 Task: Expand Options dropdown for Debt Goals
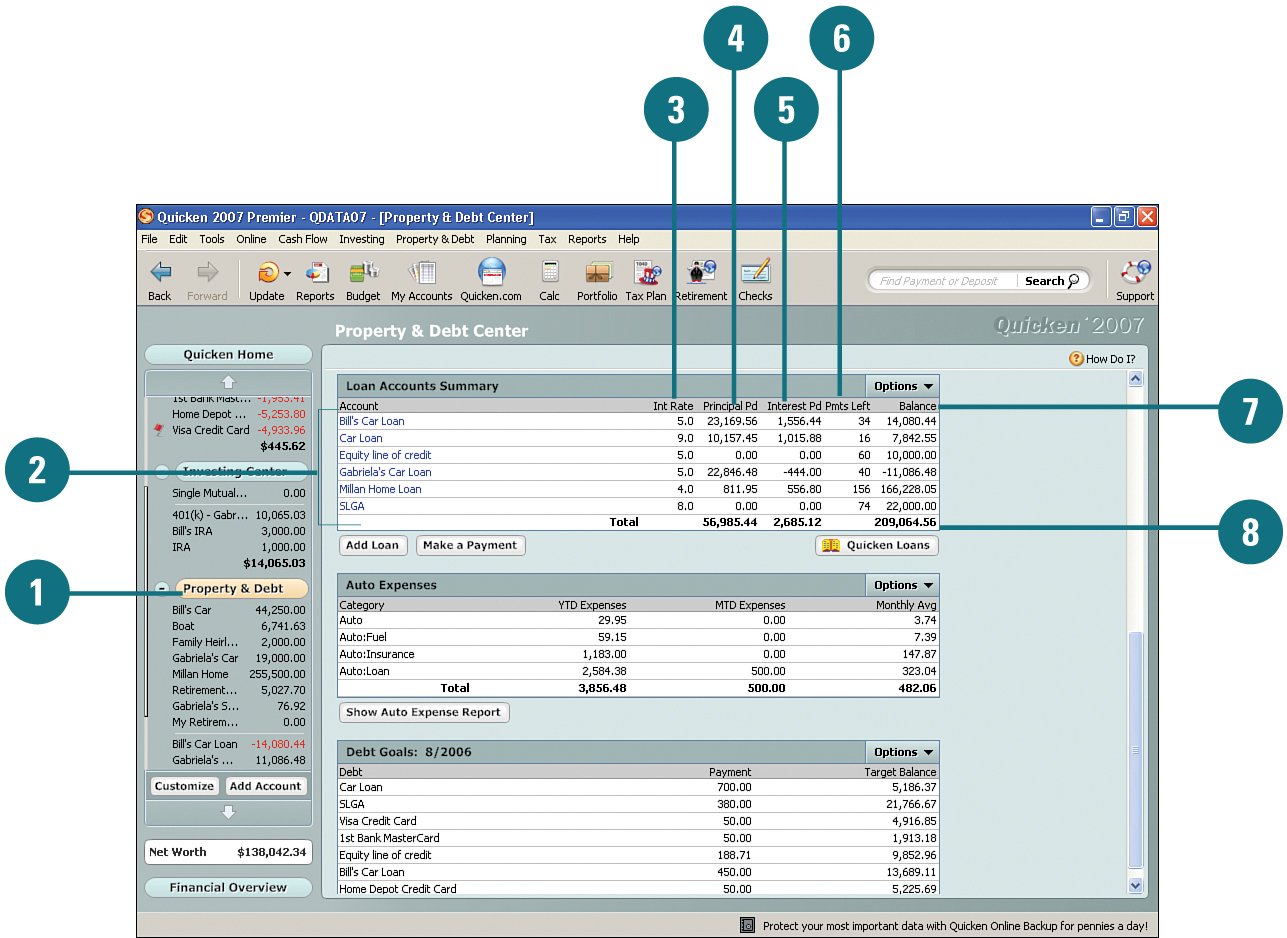pyautogui.click(x=902, y=752)
